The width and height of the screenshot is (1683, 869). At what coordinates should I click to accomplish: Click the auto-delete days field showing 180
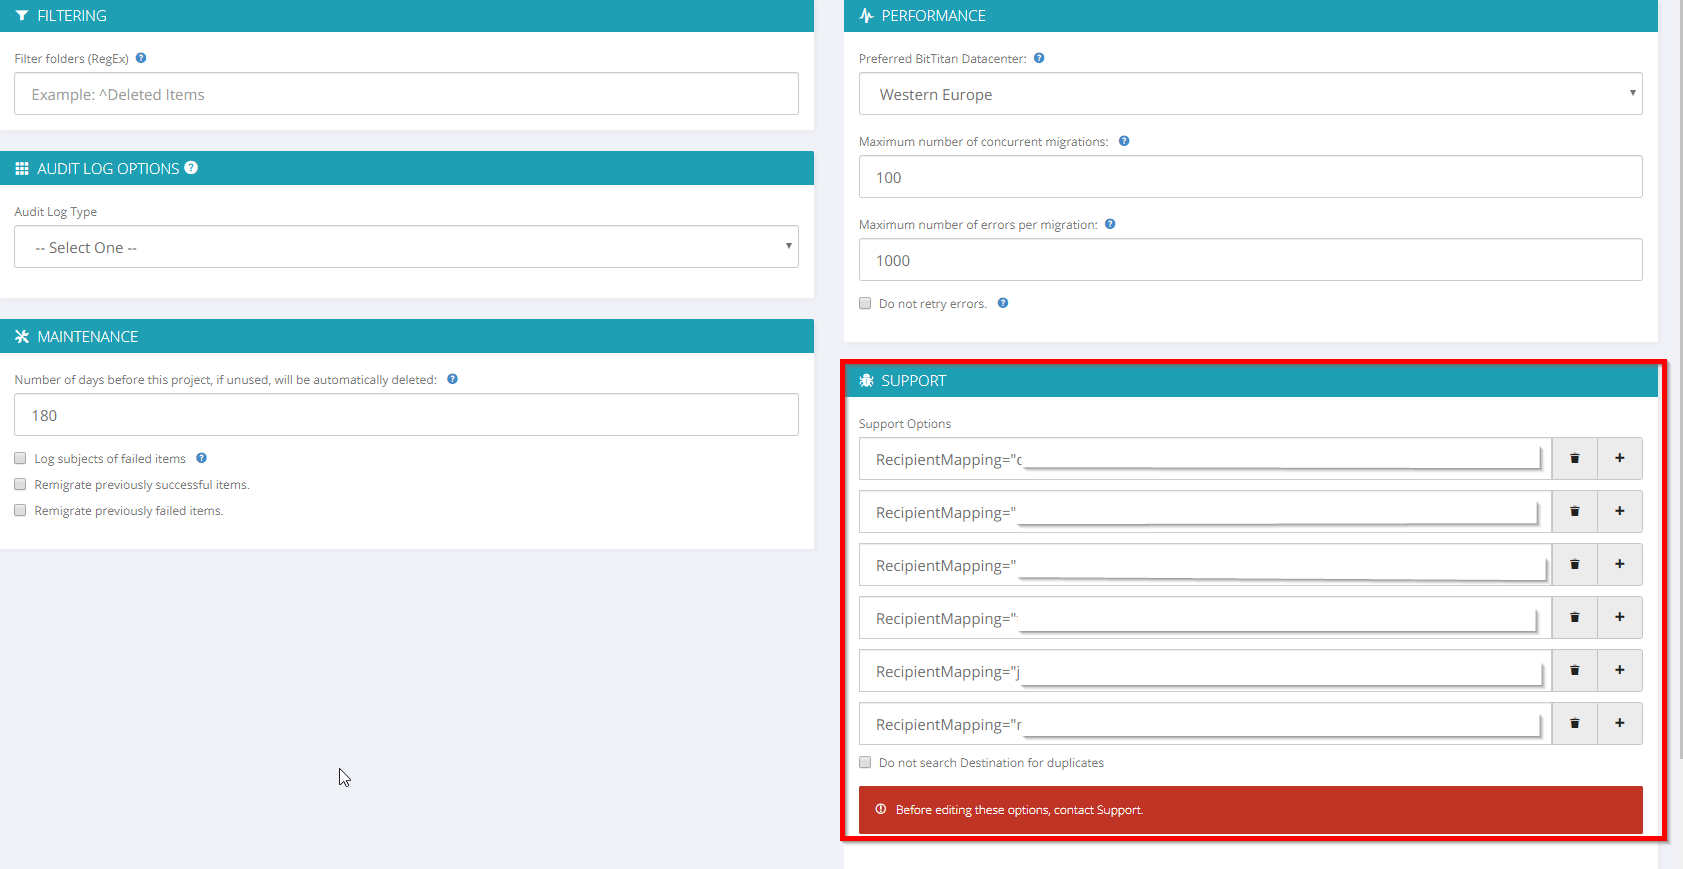click(406, 415)
